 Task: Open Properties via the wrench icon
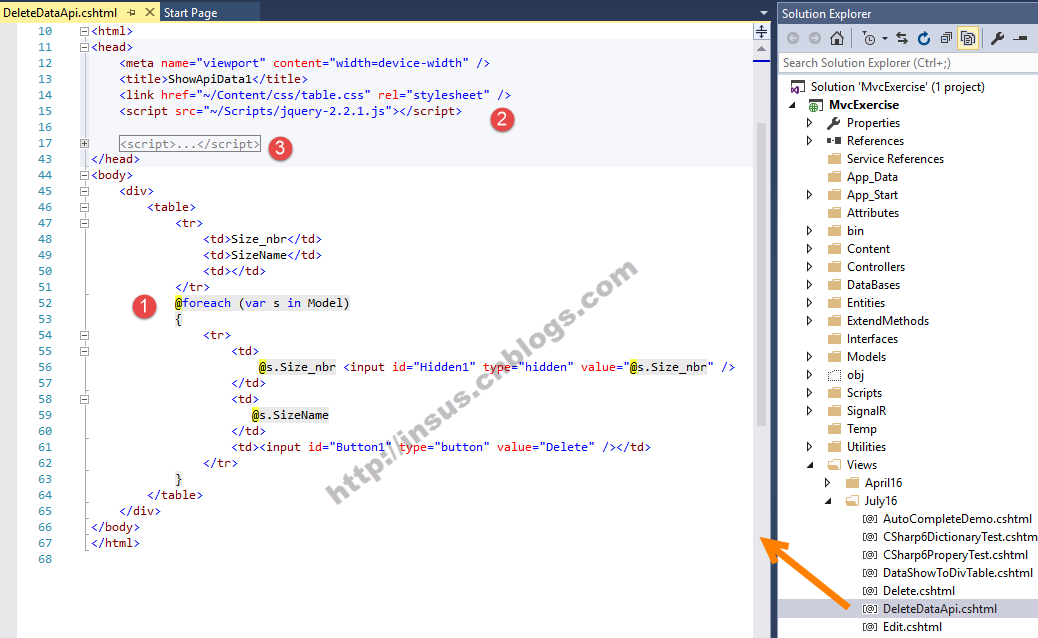pos(998,38)
